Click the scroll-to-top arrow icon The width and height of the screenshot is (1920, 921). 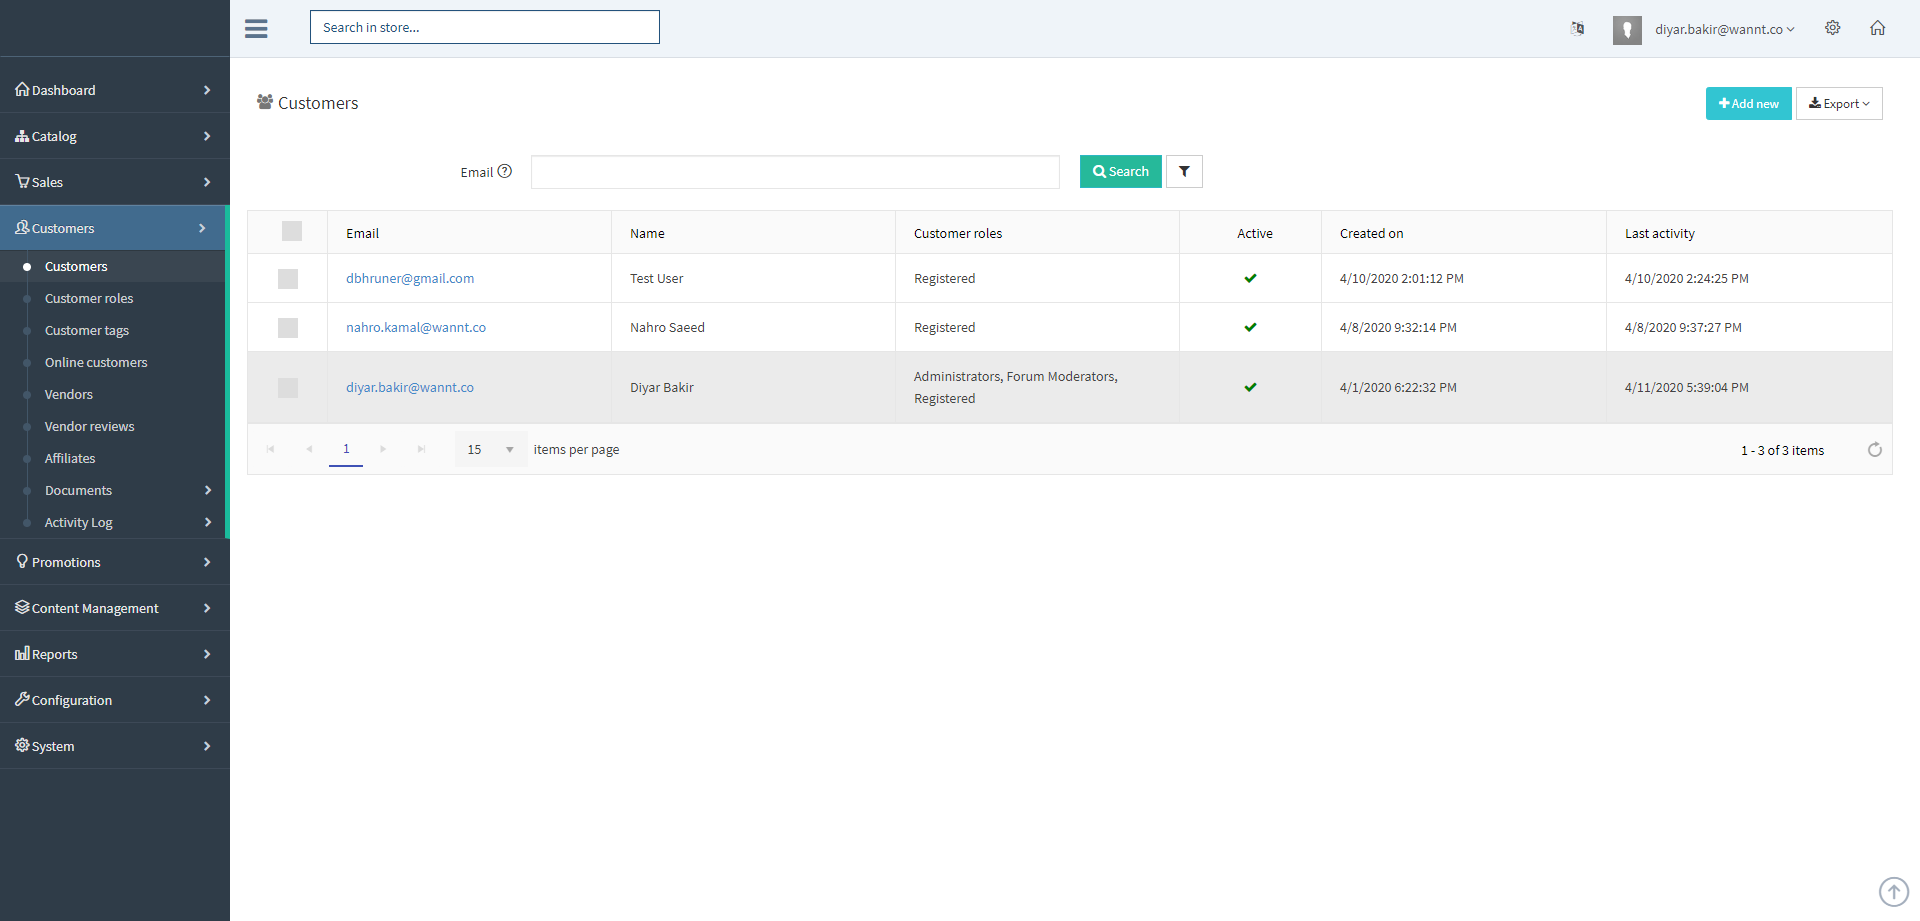point(1893,891)
